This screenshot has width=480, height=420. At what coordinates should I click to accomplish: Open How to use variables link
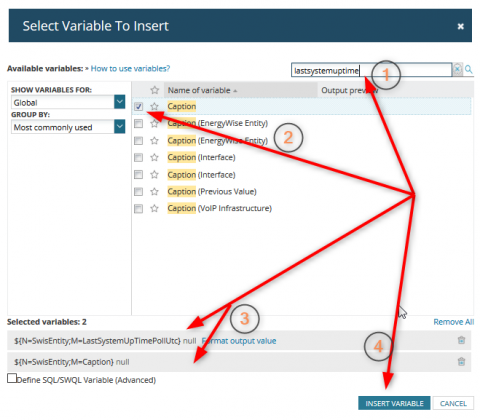coord(130,69)
